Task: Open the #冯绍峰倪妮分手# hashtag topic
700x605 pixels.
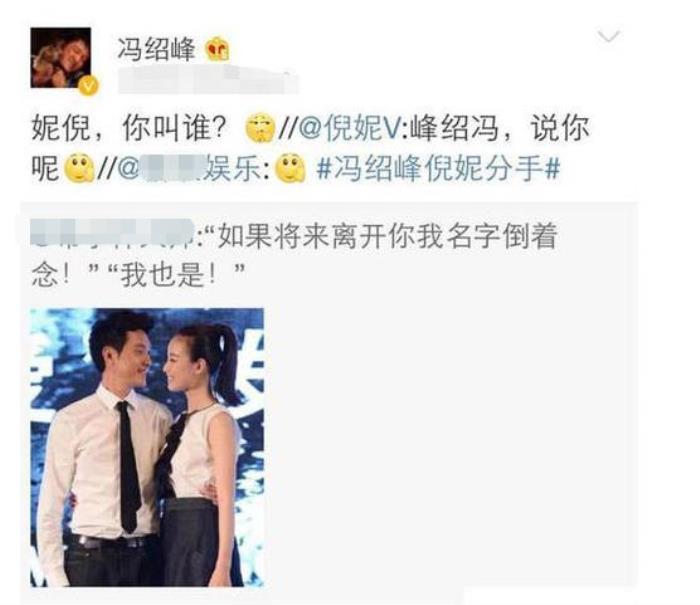Action: point(438,169)
